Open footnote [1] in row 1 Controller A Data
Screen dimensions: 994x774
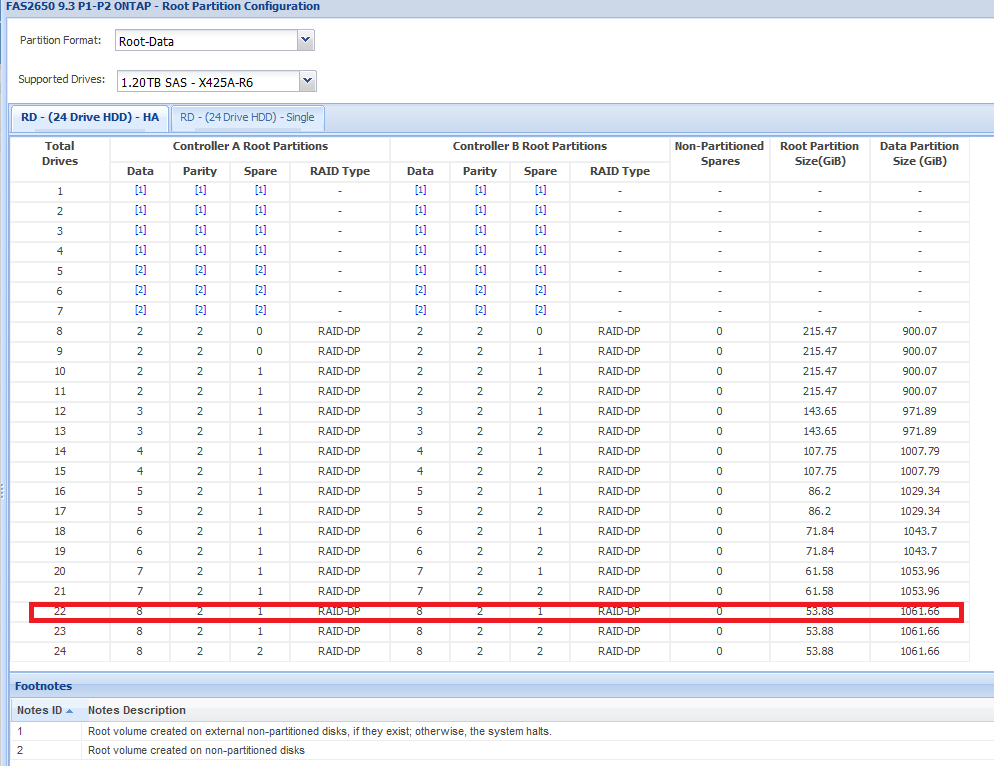pos(140,190)
